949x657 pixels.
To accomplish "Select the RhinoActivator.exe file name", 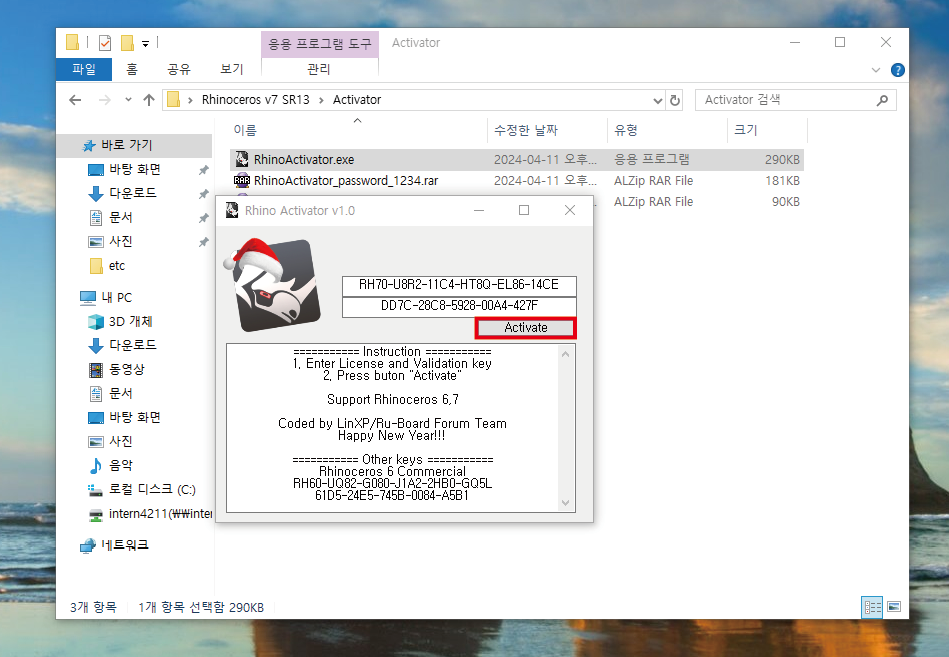I will coord(304,160).
